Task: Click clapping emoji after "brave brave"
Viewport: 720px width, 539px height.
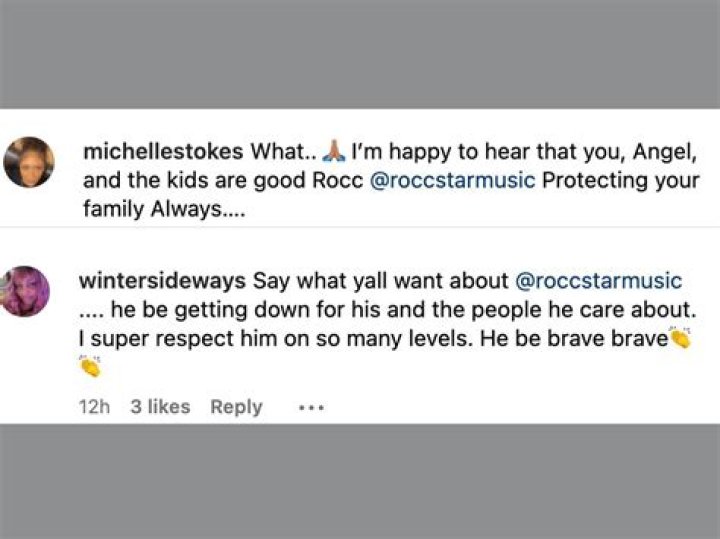Action: pyautogui.click(x=681, y=338)
